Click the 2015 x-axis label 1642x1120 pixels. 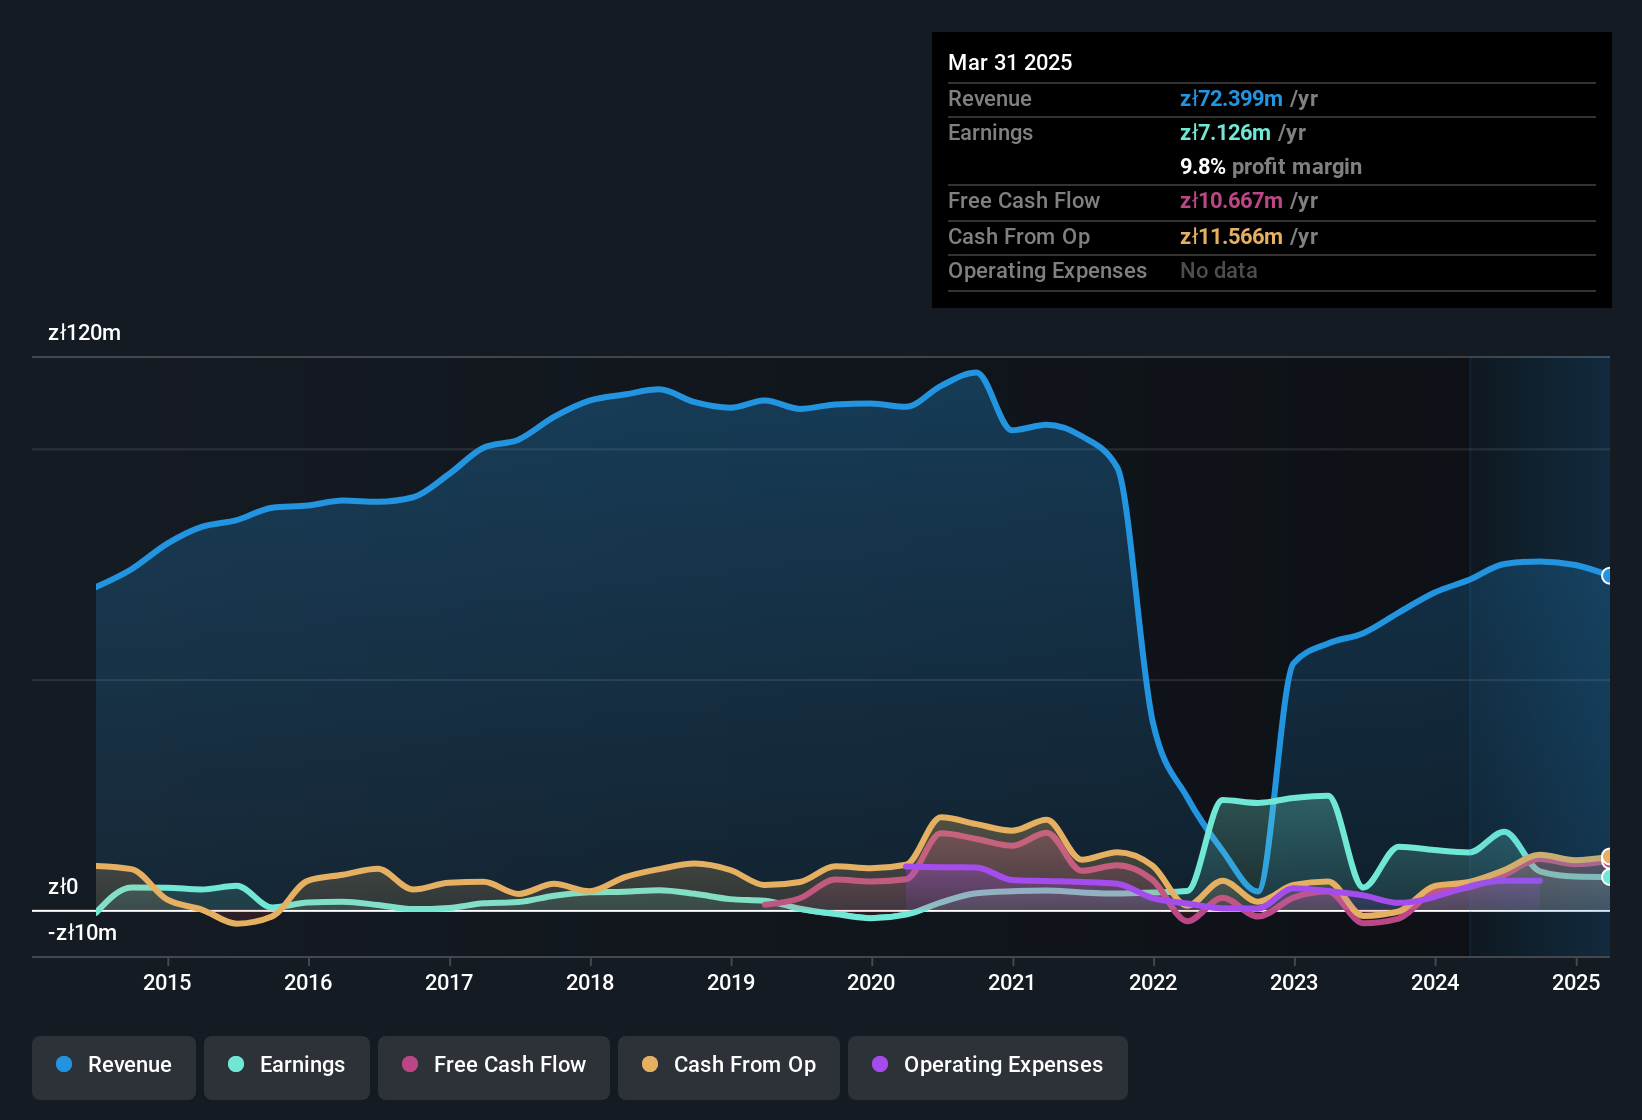click(x=167, y=982)
